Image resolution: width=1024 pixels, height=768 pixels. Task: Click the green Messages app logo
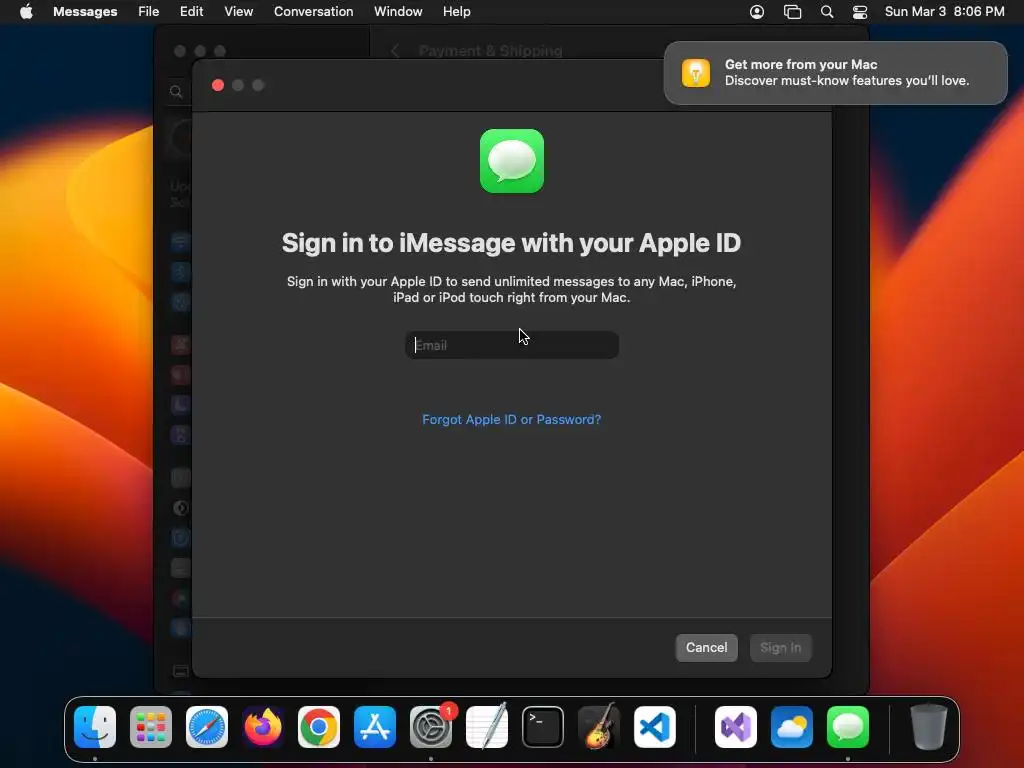click(512, 161)
